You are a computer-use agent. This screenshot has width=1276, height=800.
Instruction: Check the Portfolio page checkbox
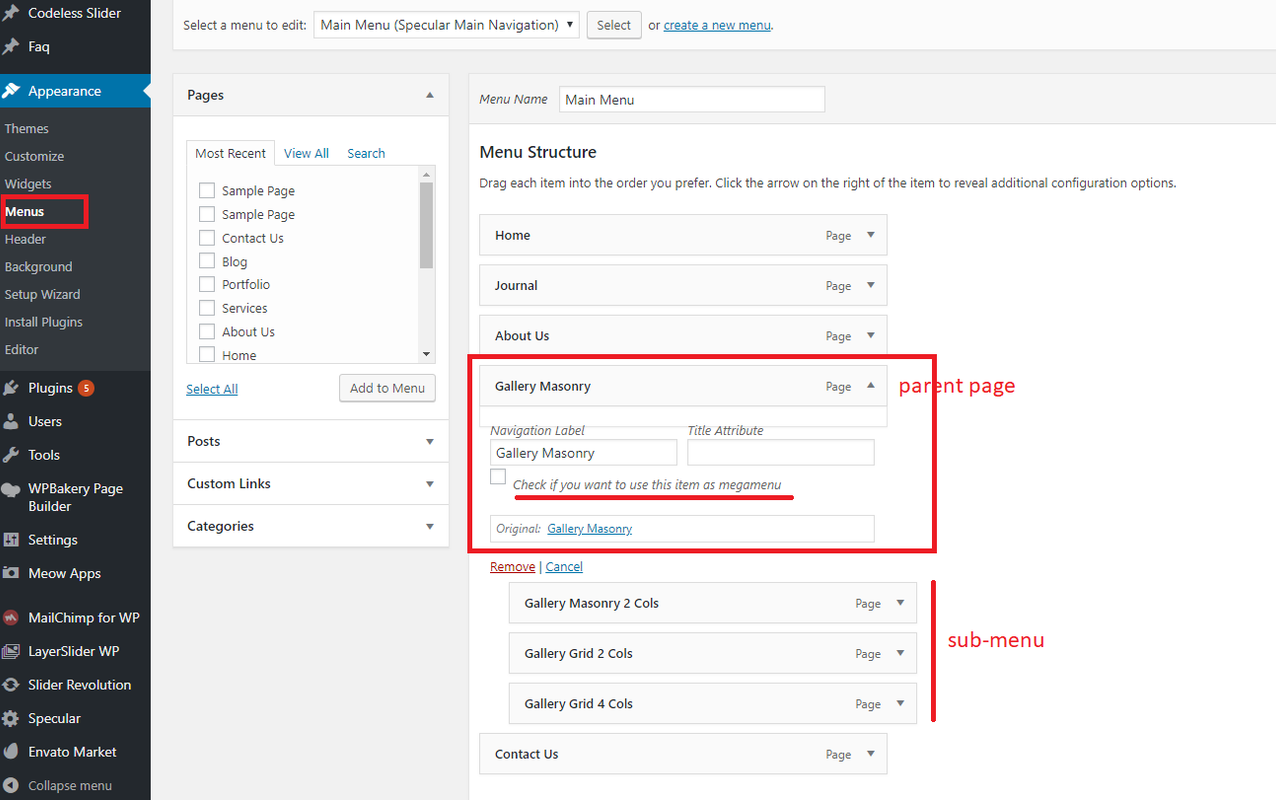207,284
